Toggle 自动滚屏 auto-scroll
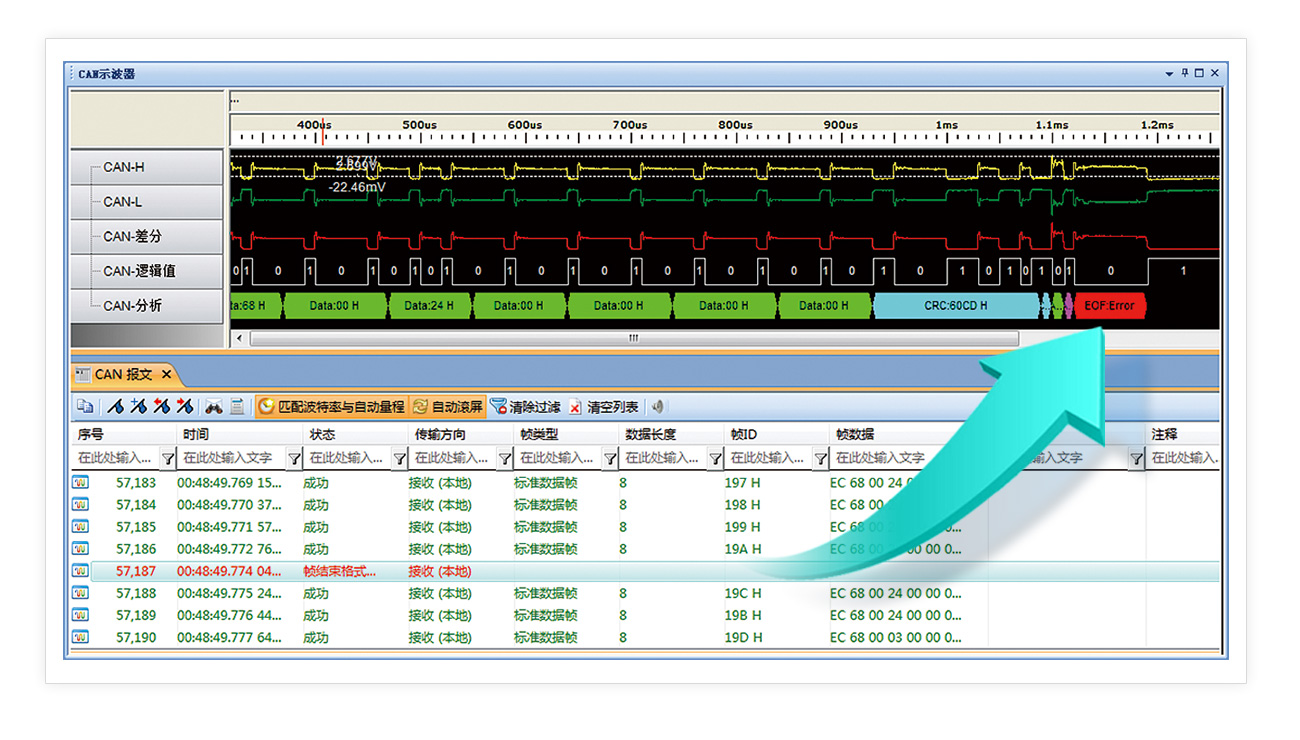 448,407
